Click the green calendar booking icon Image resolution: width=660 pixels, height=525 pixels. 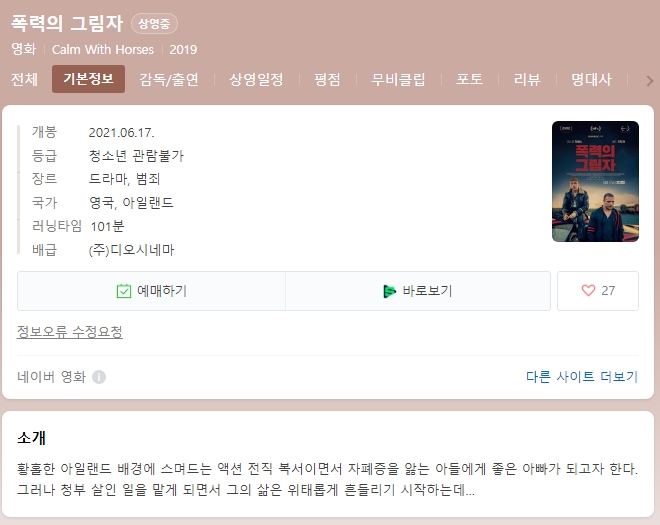[124, 291]
